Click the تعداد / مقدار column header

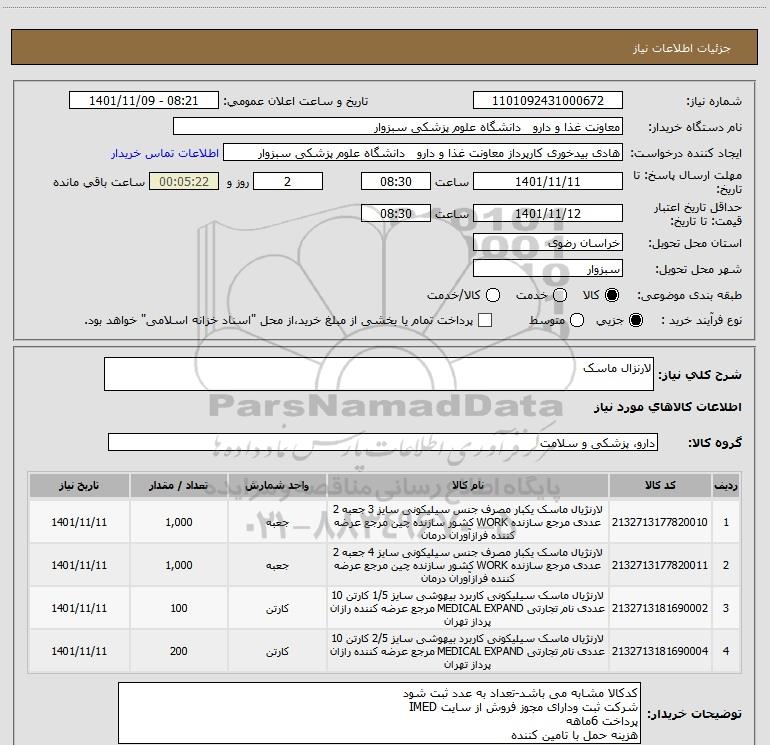179,485
